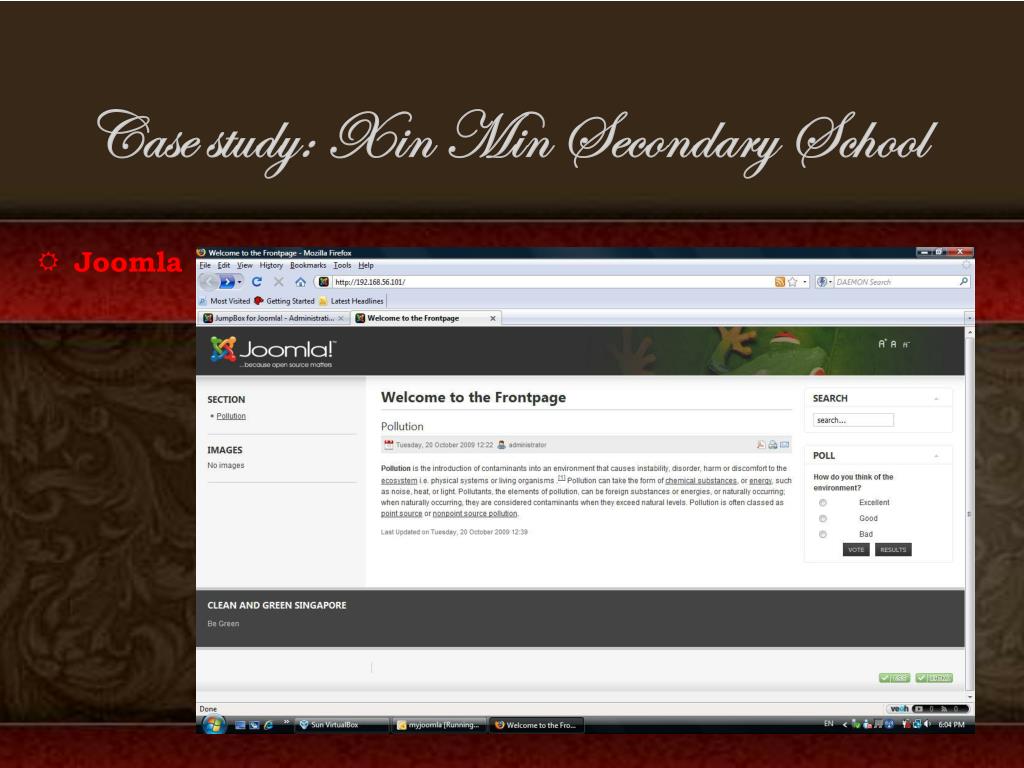
Task: Click the Firefox Forward arrow button
Action: pos(227,281)
